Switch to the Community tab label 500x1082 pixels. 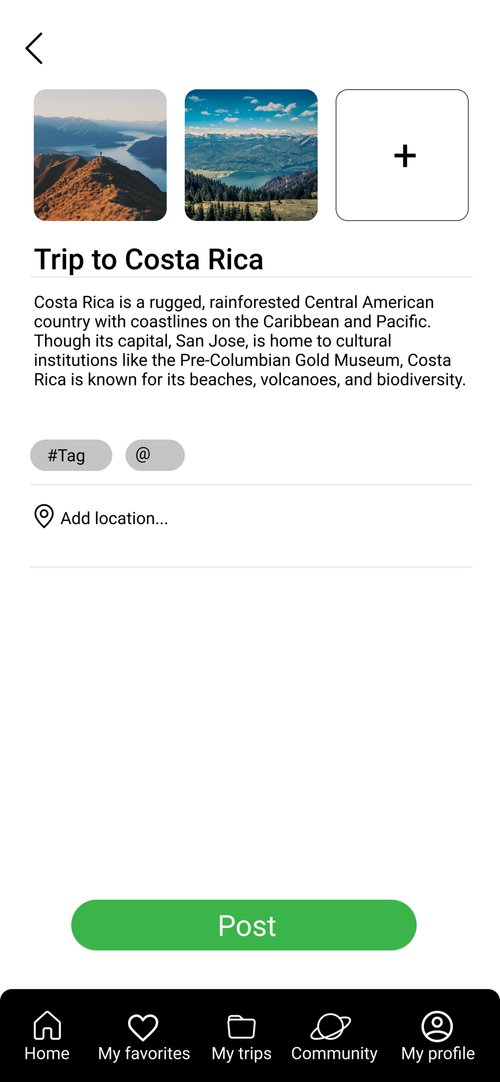(x=334, y=1054)
